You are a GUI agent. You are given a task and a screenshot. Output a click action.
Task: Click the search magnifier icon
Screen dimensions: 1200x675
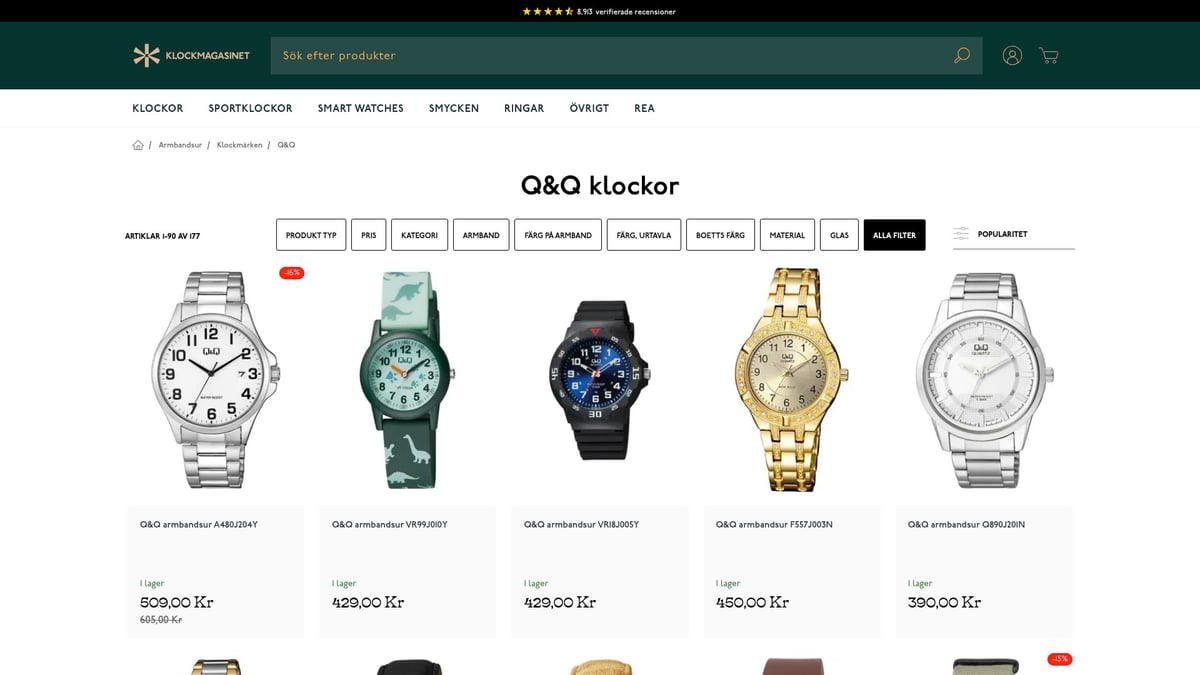click(962, 55)
